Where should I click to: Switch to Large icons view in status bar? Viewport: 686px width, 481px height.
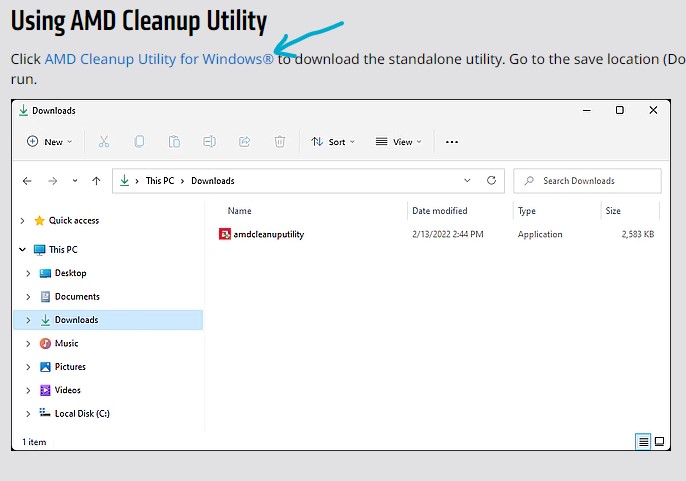coord(659,442)
